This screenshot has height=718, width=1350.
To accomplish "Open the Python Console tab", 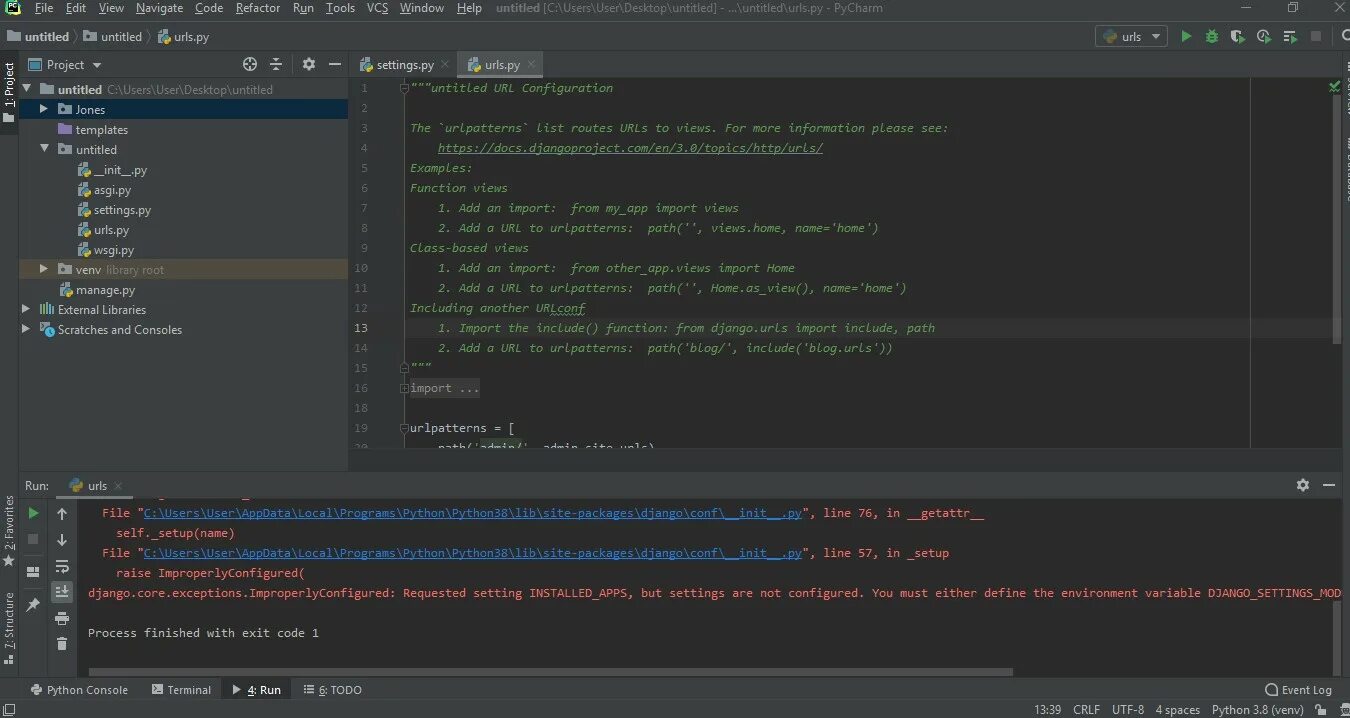I will [78, 690].
